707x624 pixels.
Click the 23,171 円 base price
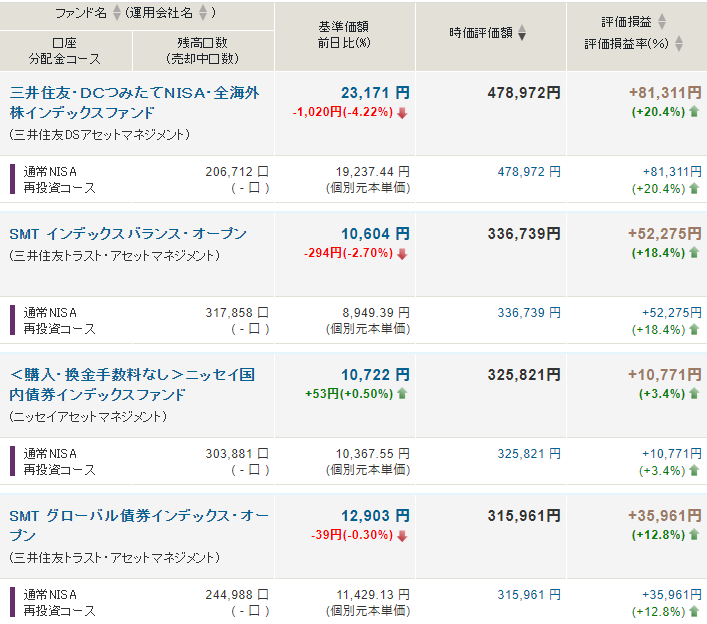[374, 93]
